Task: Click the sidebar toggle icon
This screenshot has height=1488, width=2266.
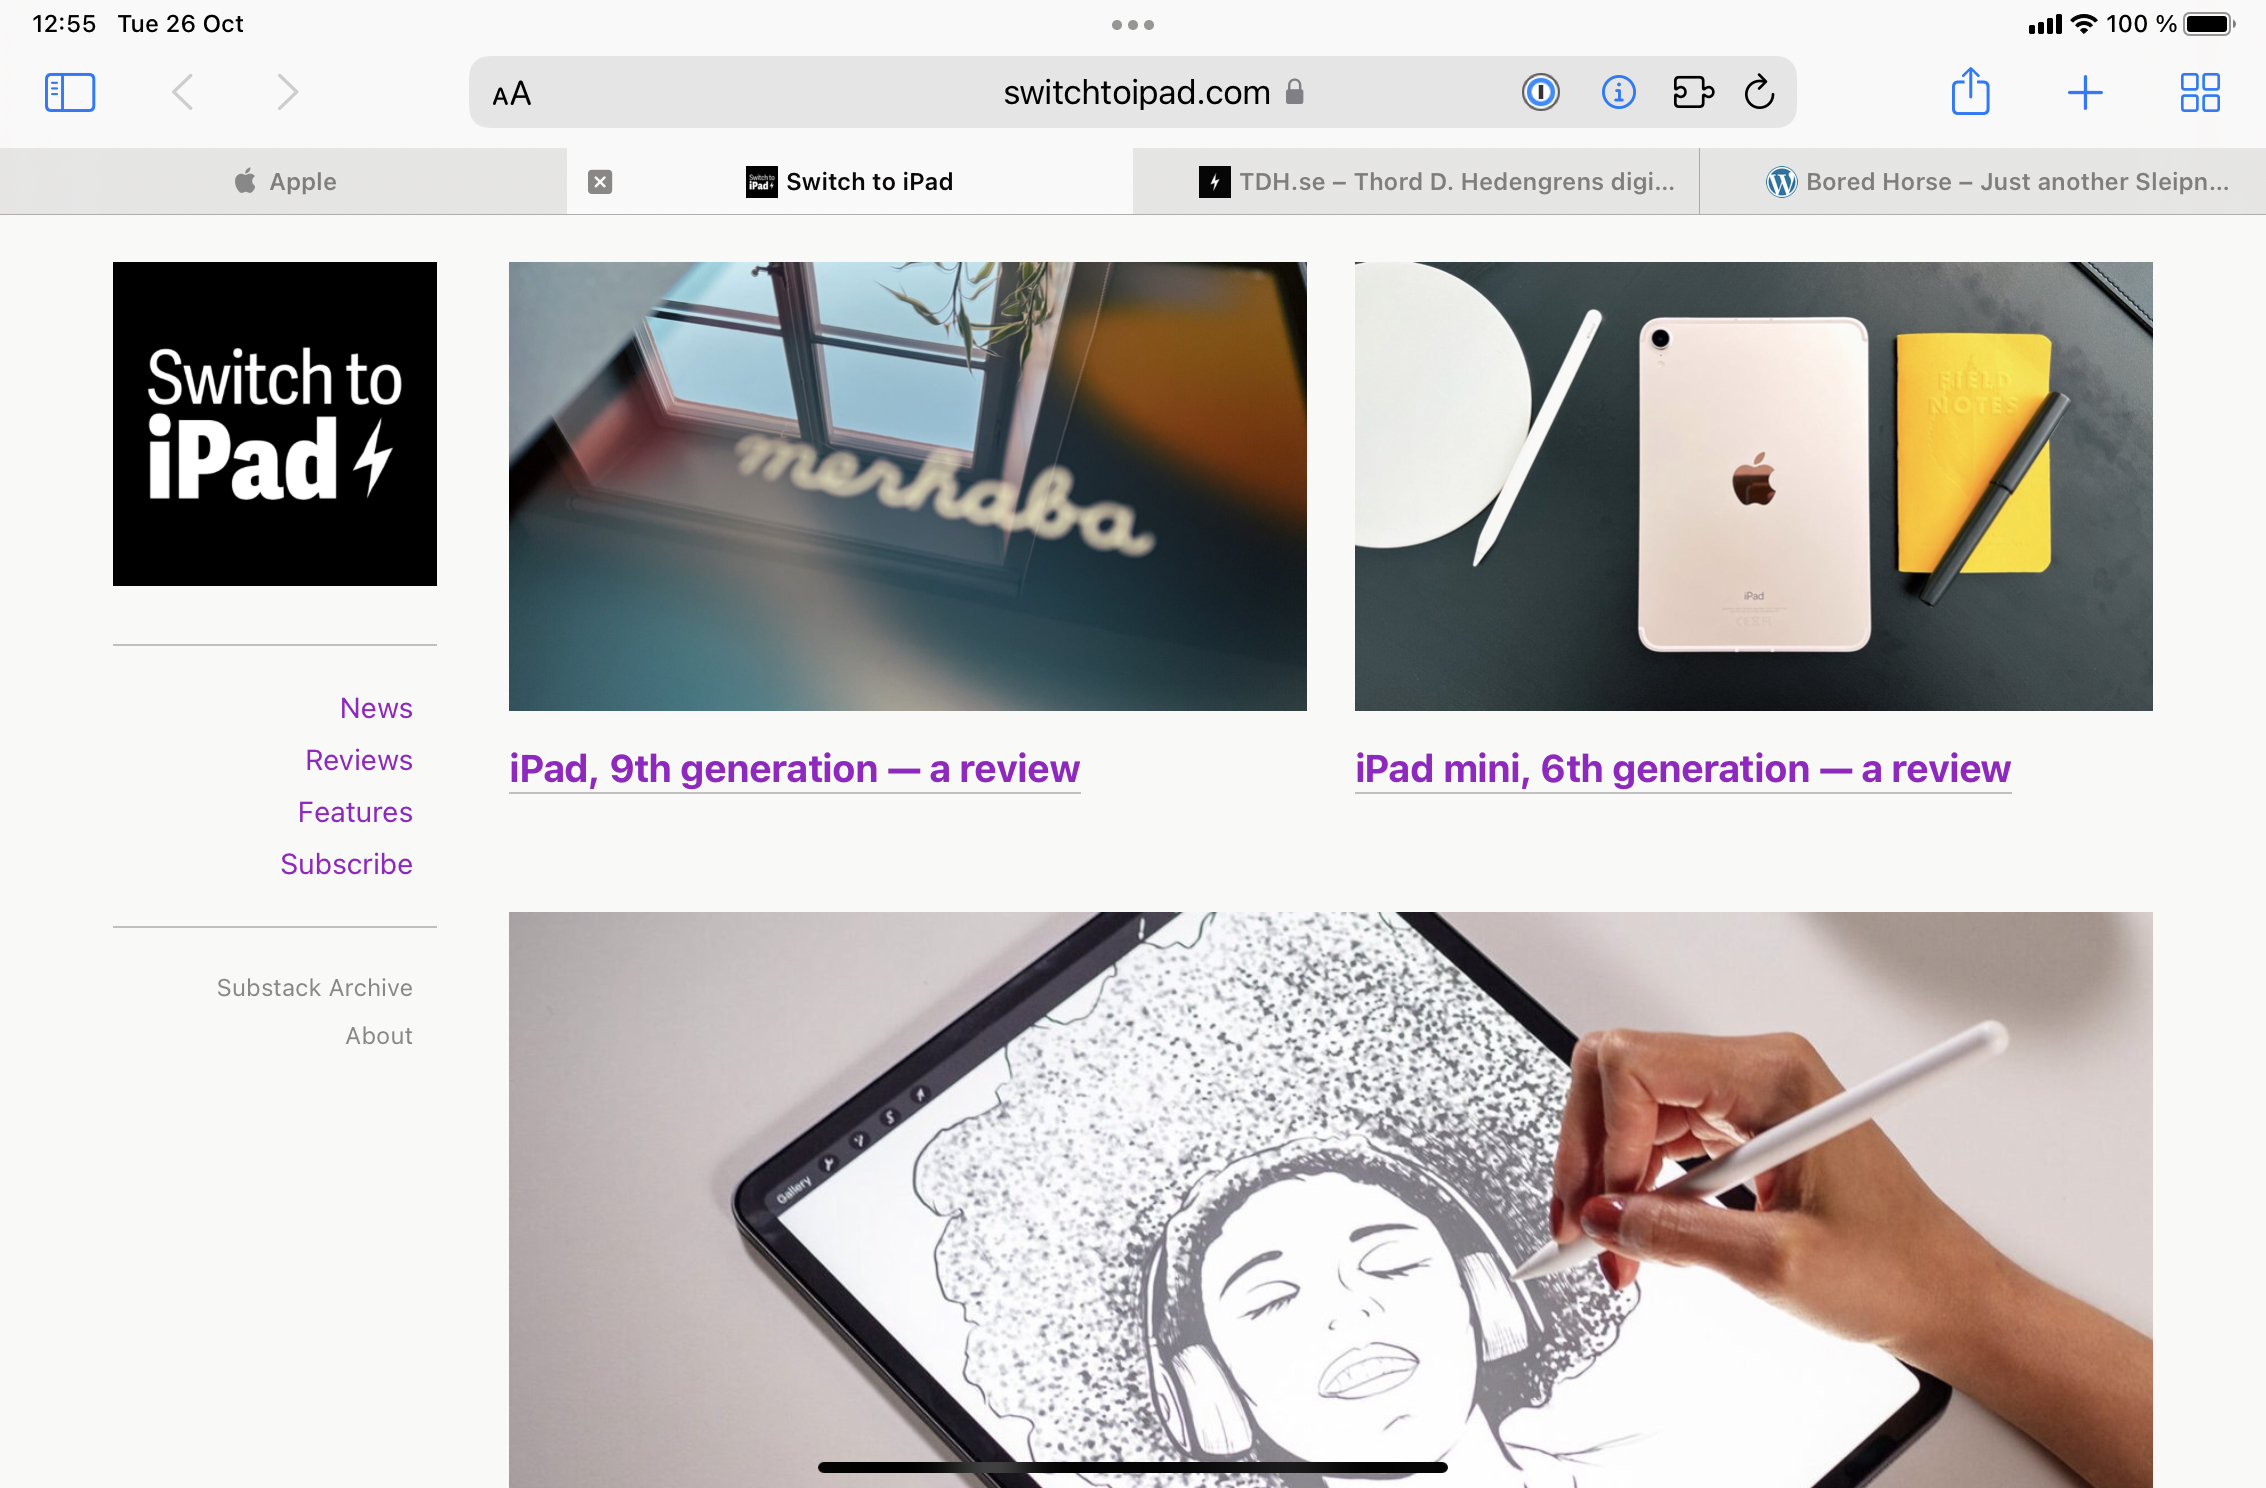Action: (70, 91)
